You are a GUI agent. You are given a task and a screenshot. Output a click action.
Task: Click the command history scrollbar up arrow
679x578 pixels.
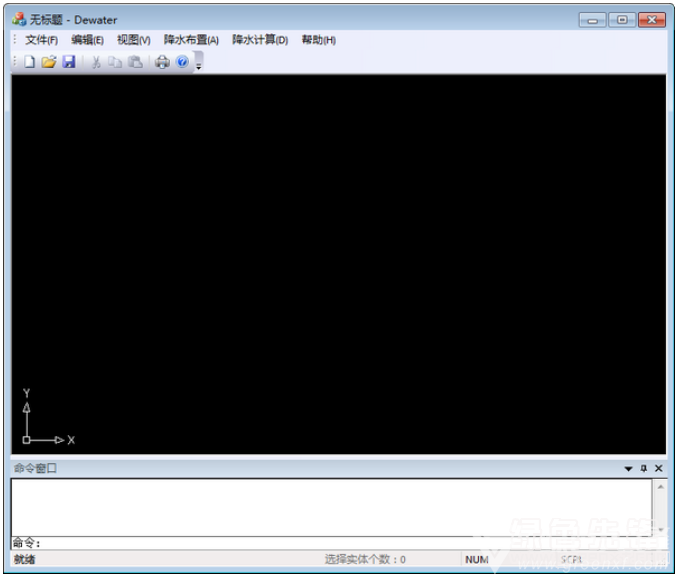coord(660,487)
